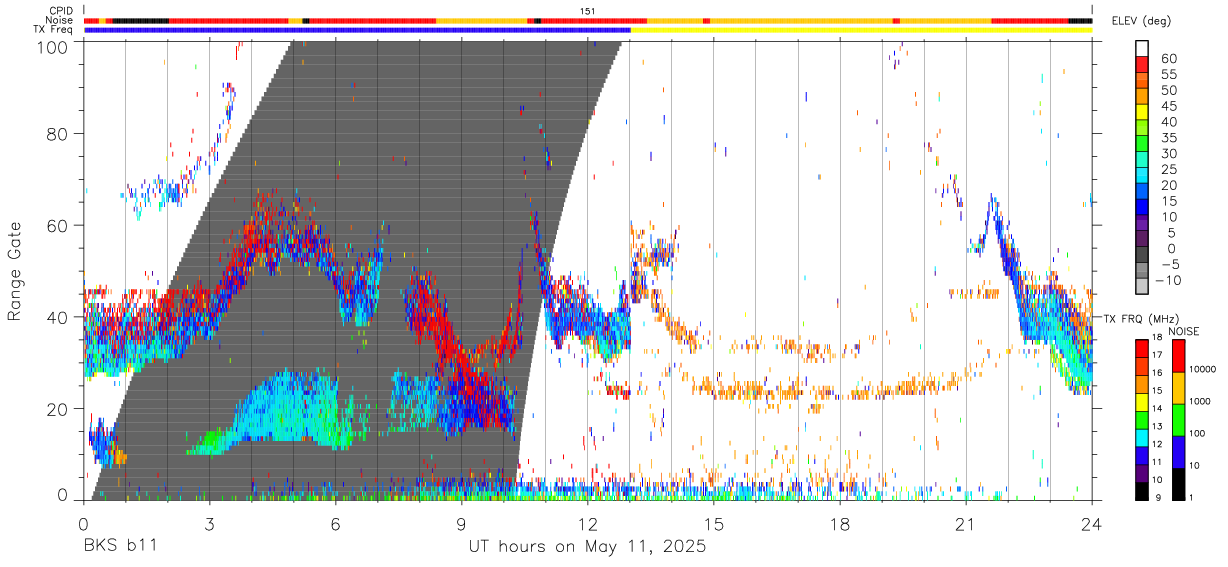This screenshot has width=1228, height=567.
Task: Click the light gray bottom ELEV color bar segment
Action: [x=1143, y=287]
